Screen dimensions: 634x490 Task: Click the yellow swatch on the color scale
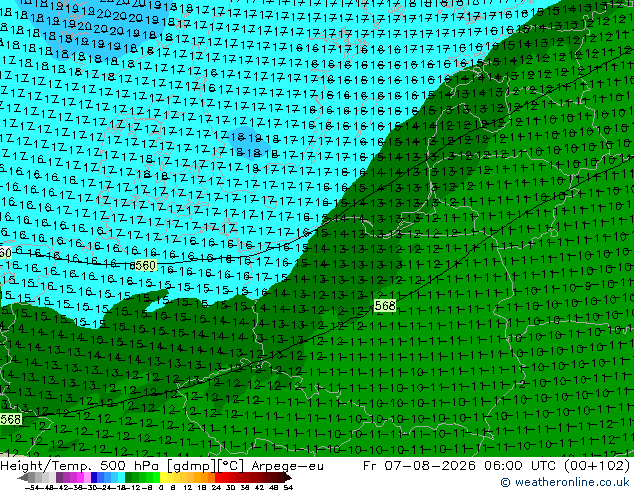pyautogui.click(x=163, y=478)
